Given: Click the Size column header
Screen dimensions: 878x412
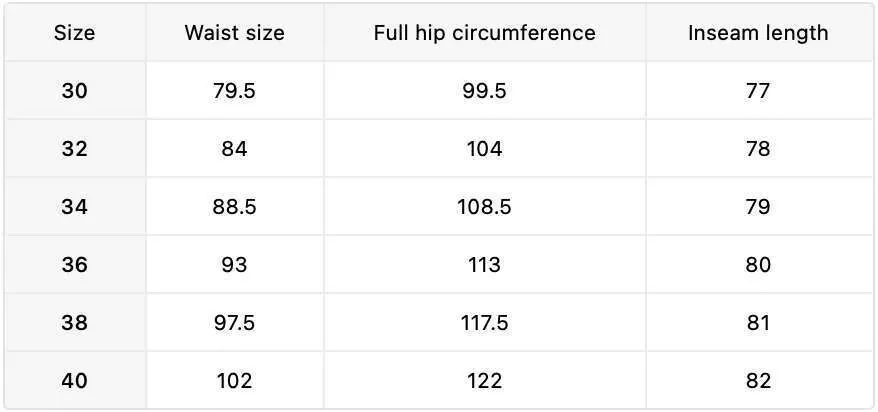Looking at the screenshot, I should (x=74, y=33).
